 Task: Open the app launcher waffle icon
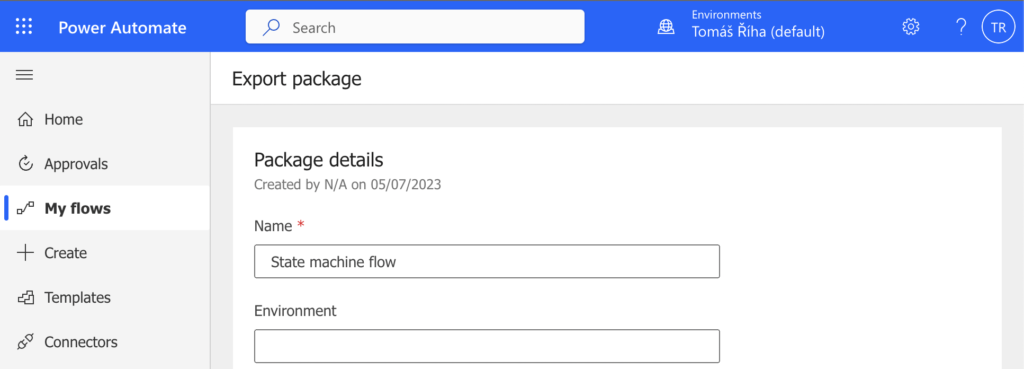point(24,27)
